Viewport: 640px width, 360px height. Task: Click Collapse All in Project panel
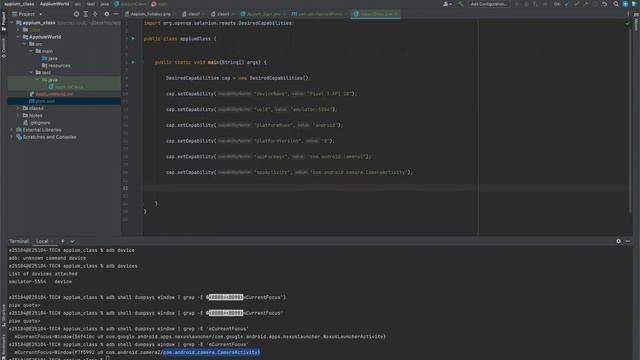(x=95, y=14)
